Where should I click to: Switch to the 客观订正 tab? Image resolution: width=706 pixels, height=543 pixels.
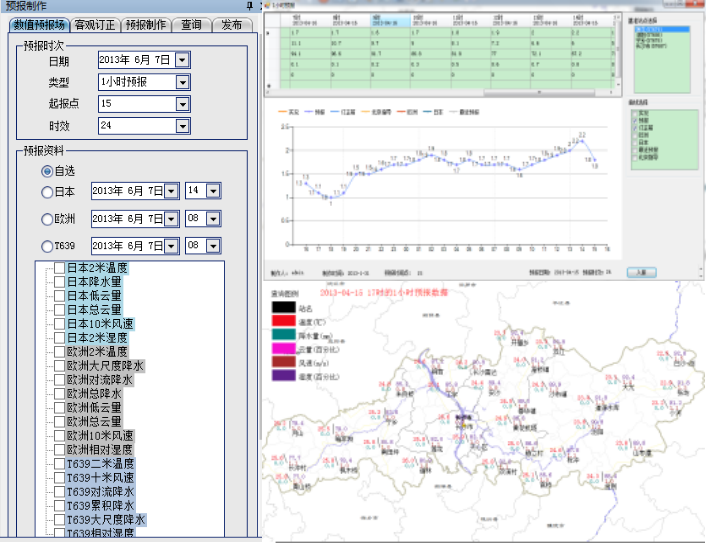pyautogui.click(x=93, y=25)
